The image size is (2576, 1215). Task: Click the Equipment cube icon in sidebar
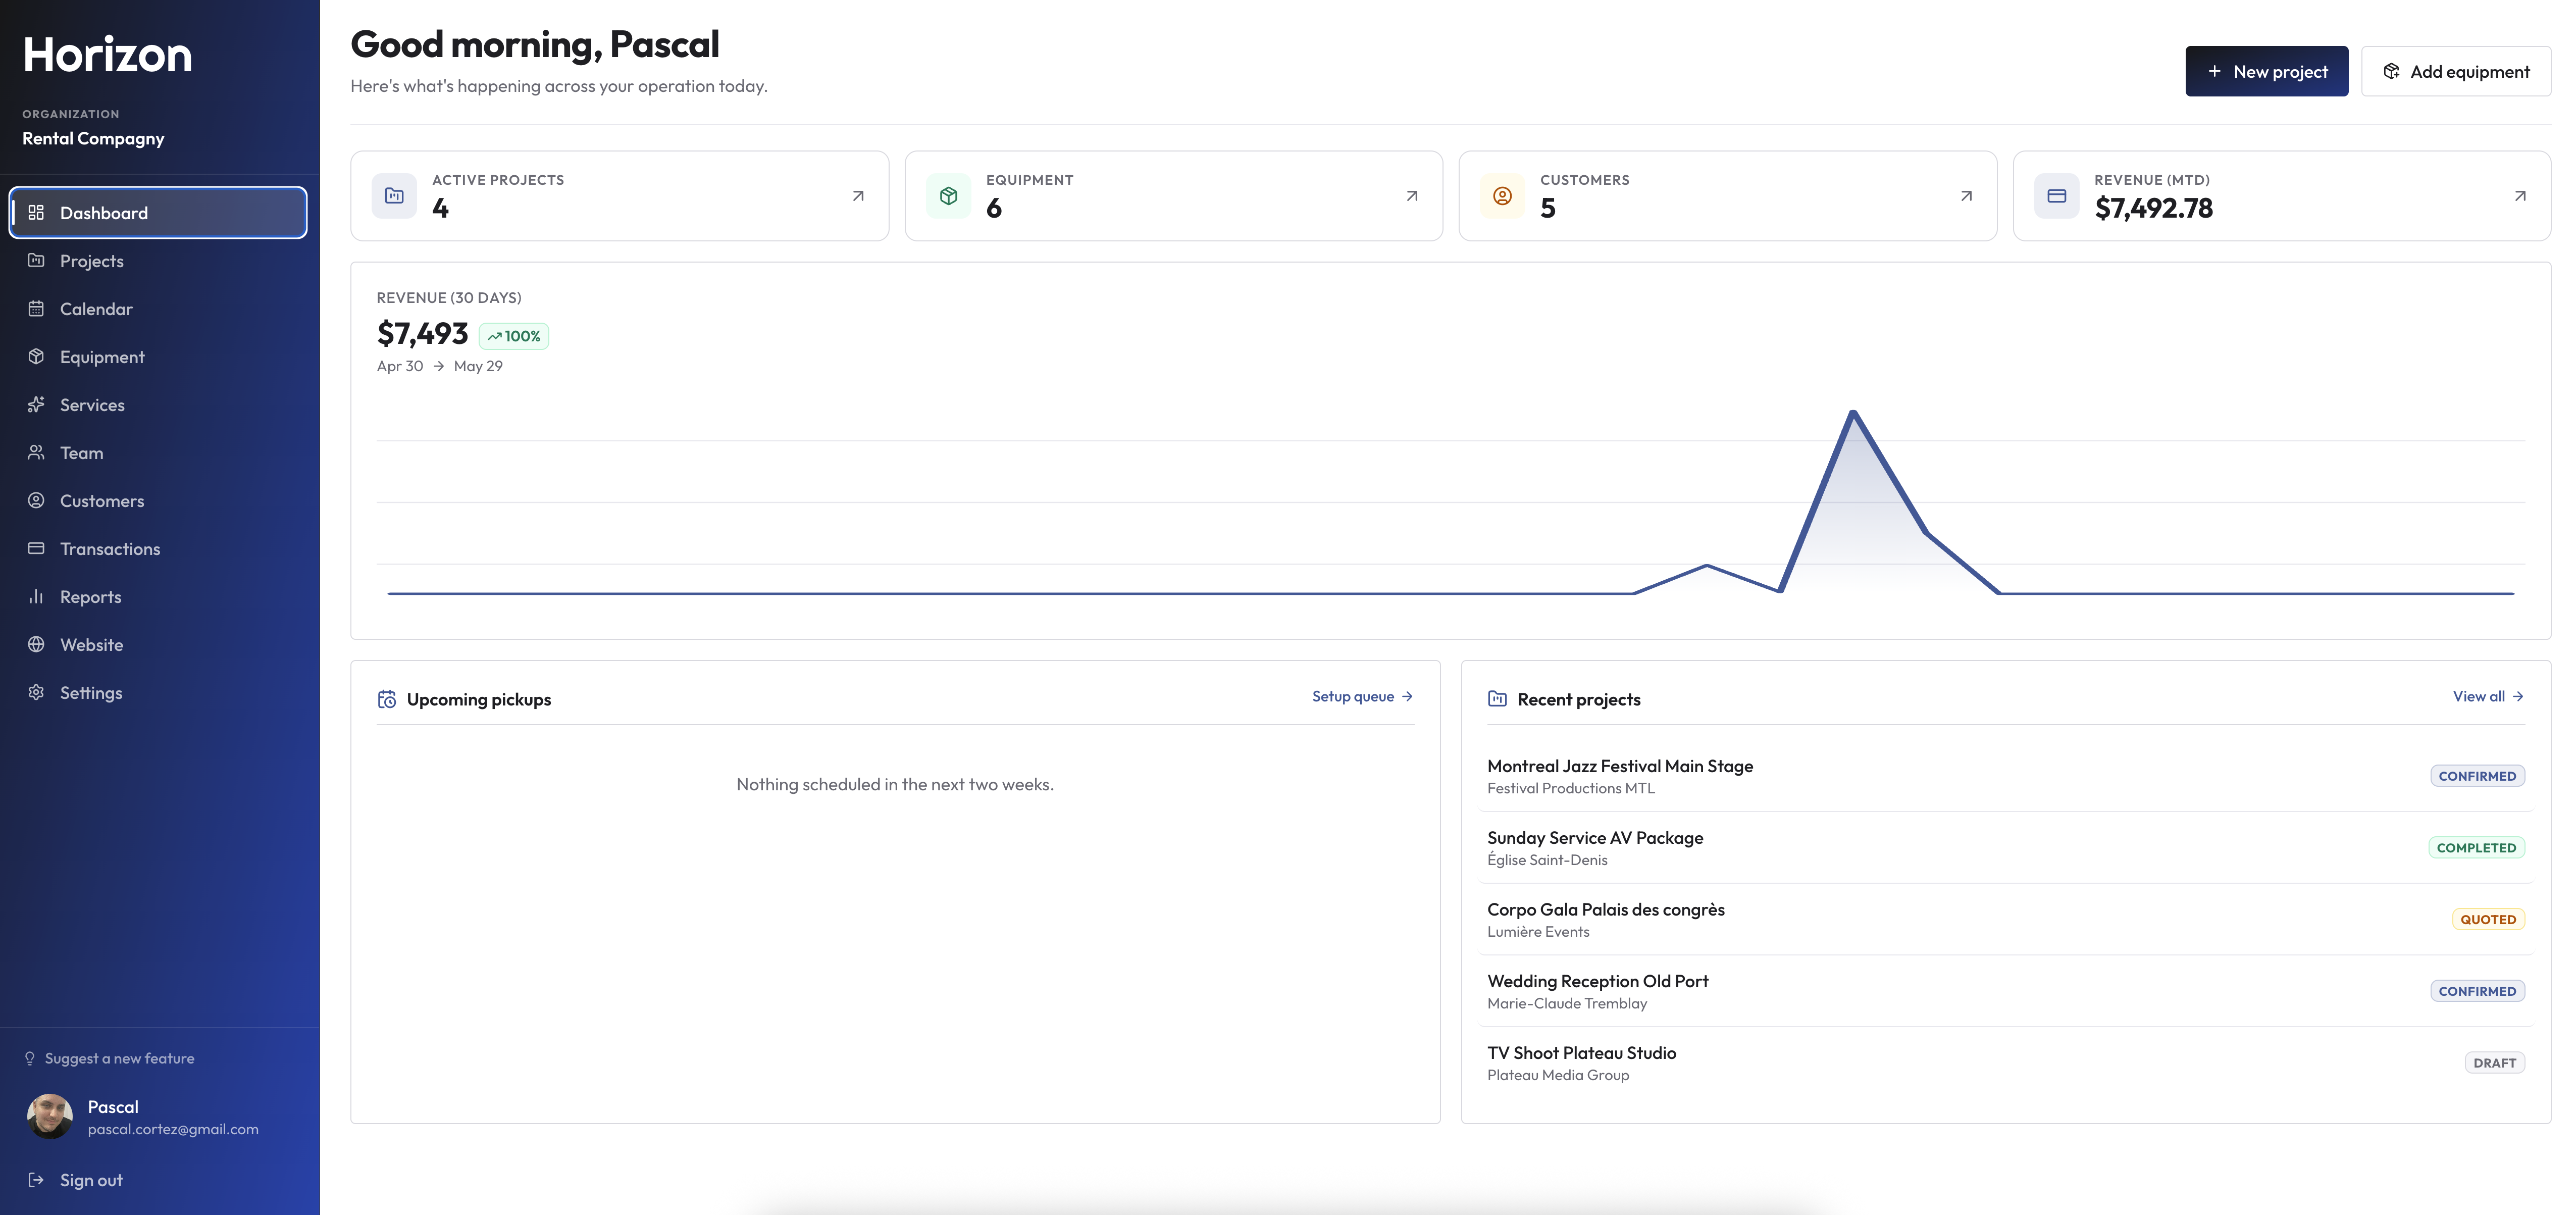tap(36, 356)
